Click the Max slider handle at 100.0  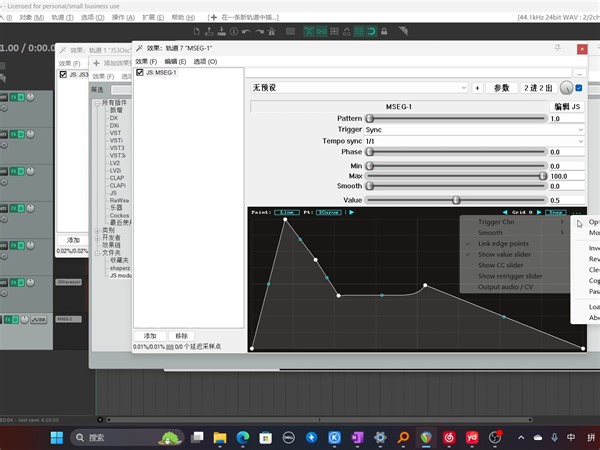pos(543,176)
